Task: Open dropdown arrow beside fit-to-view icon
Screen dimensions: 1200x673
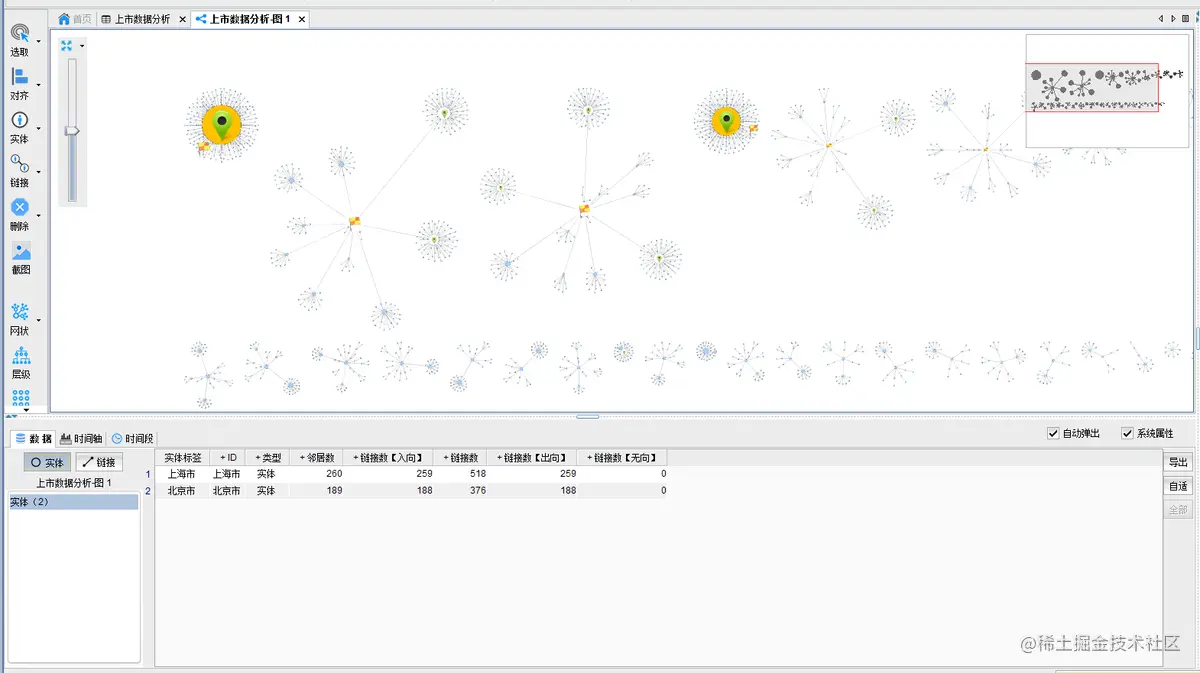Action: pos(82,45)
